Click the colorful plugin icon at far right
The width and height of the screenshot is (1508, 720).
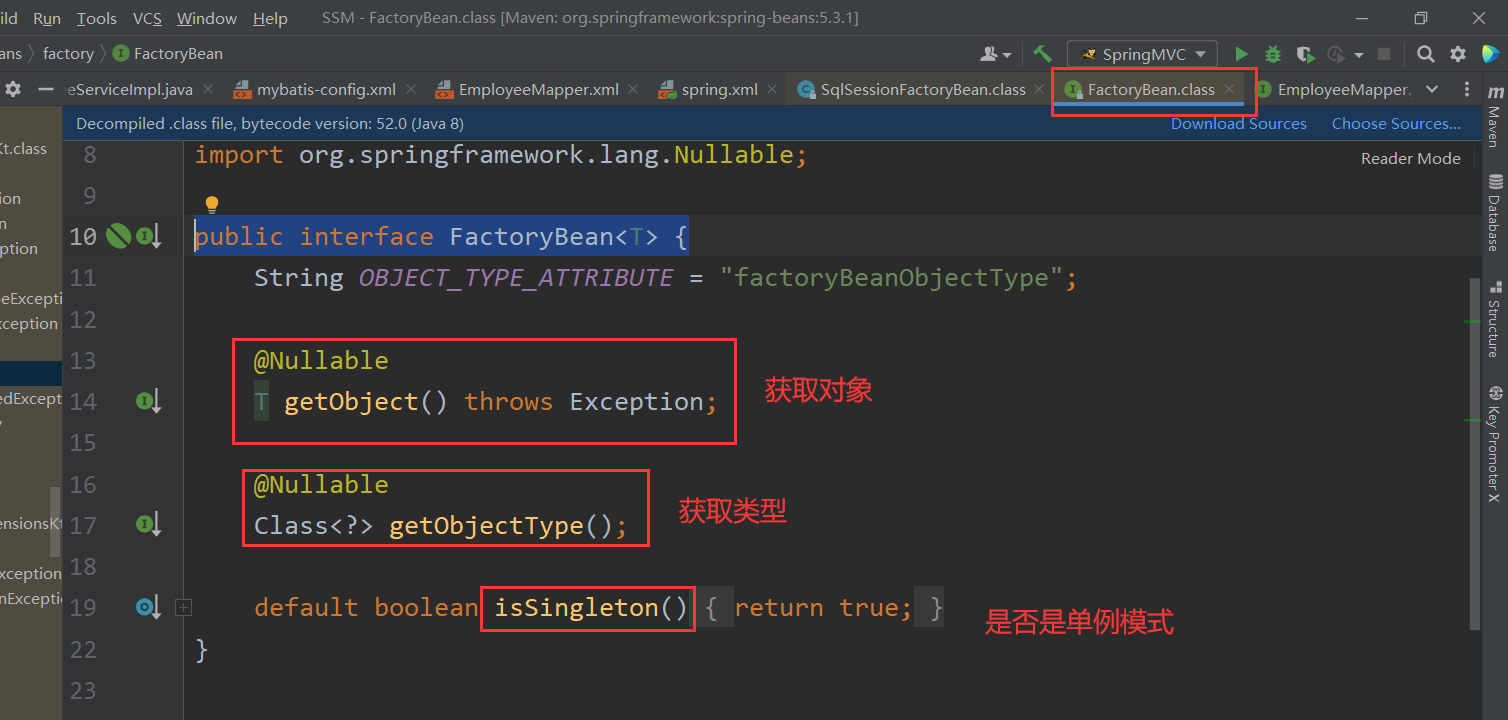(1490, 54)
